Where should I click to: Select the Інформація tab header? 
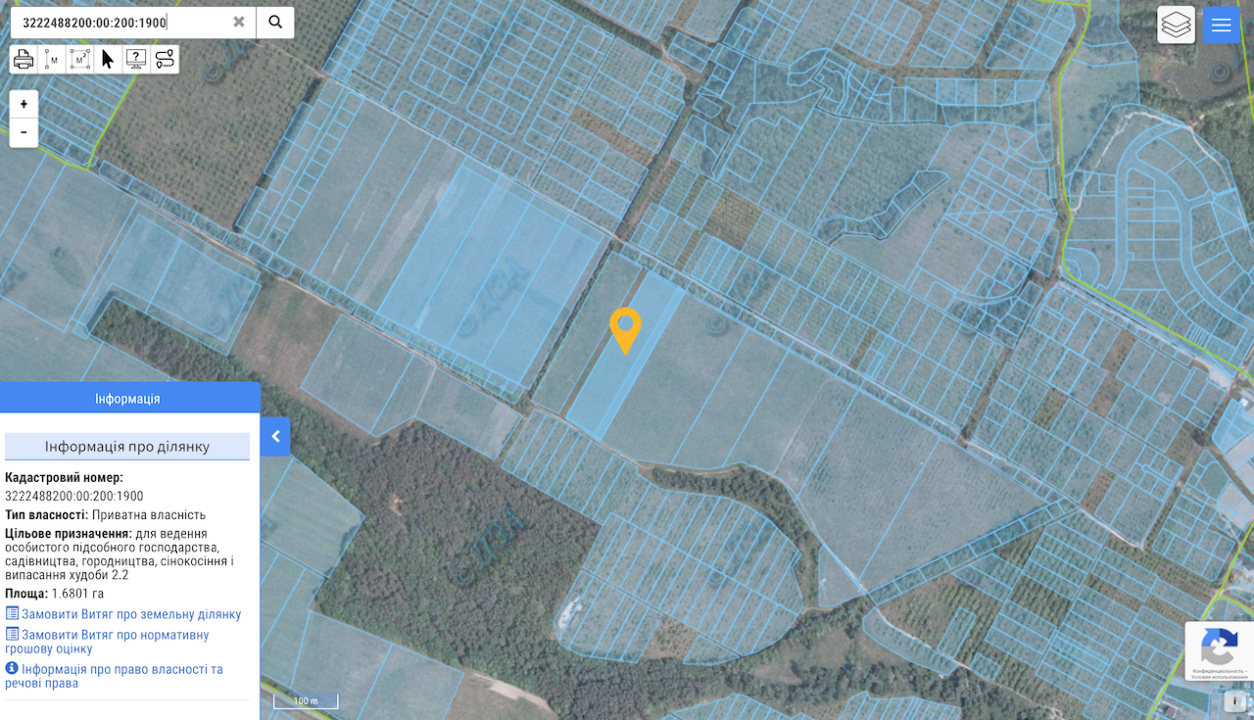click(x=128, y=398)
